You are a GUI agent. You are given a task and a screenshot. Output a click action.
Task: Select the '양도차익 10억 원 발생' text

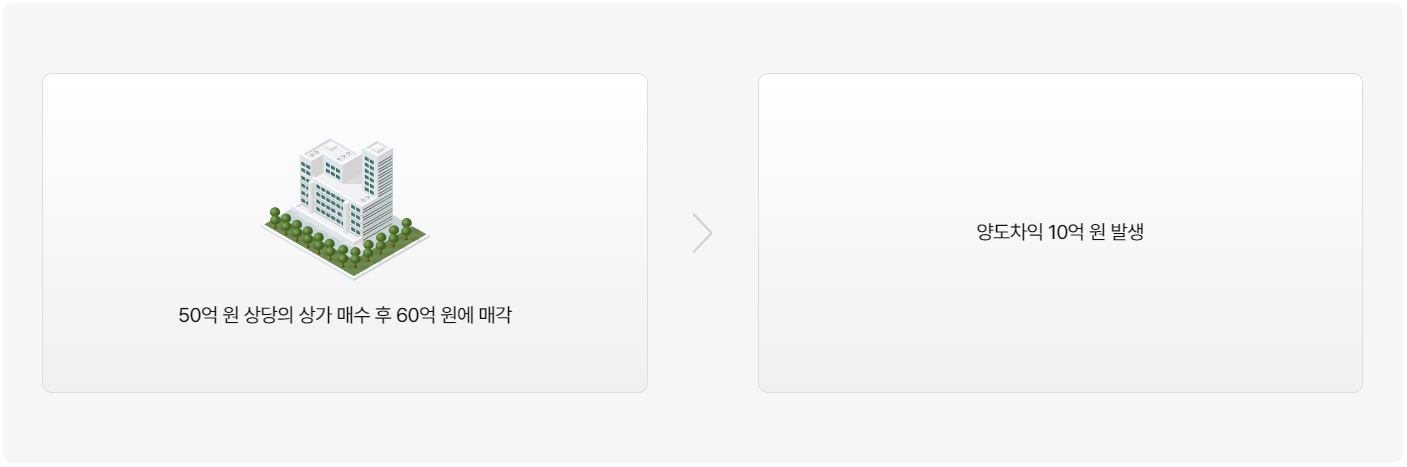click(1060, 233)
